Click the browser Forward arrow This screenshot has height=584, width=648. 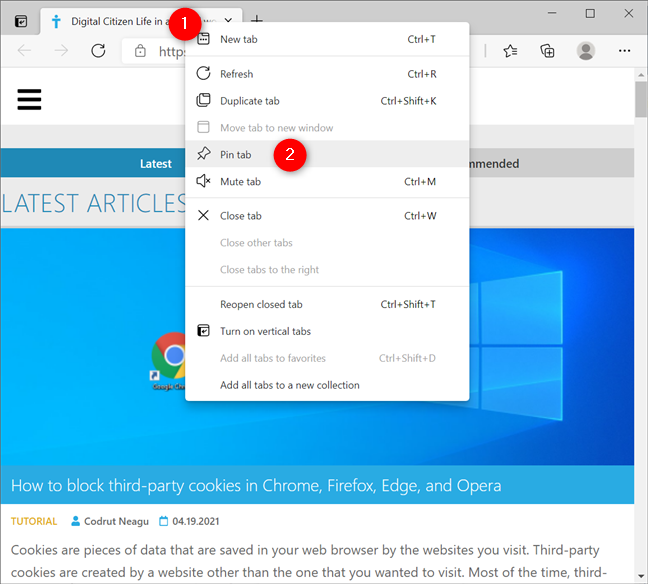[61, 51]
